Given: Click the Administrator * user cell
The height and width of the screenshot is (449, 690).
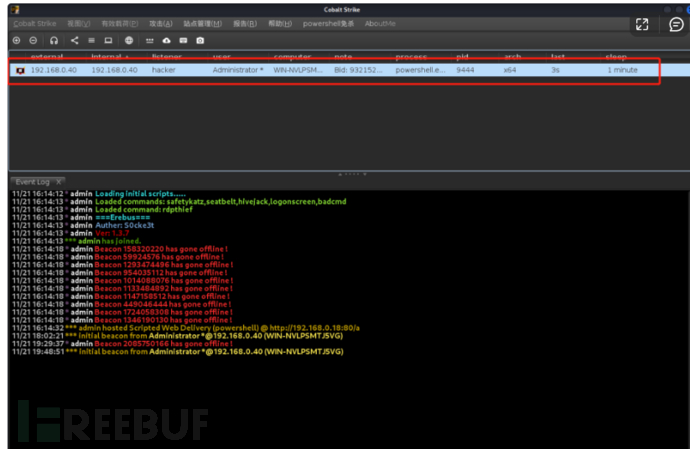Looking at the screenshot, I should [x=238, y=70].
